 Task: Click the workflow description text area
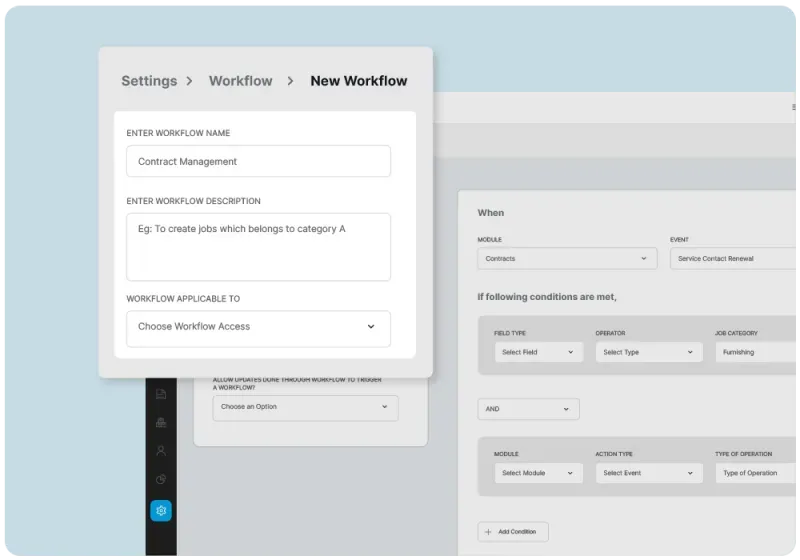coord(258,247)
